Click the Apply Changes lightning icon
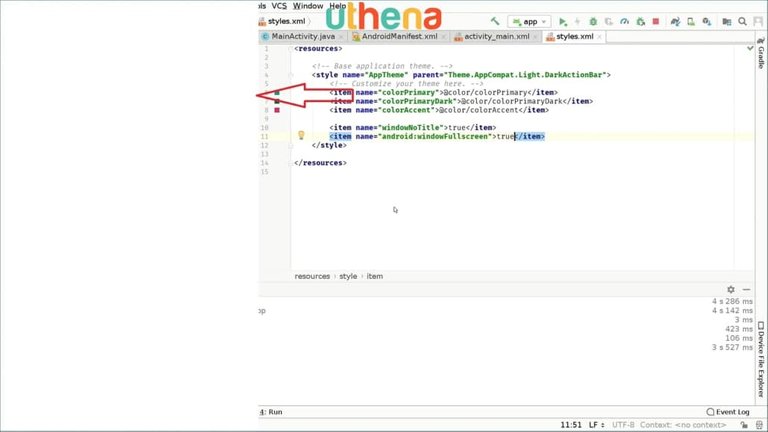 pyautogui.click(x=577, y=22)
